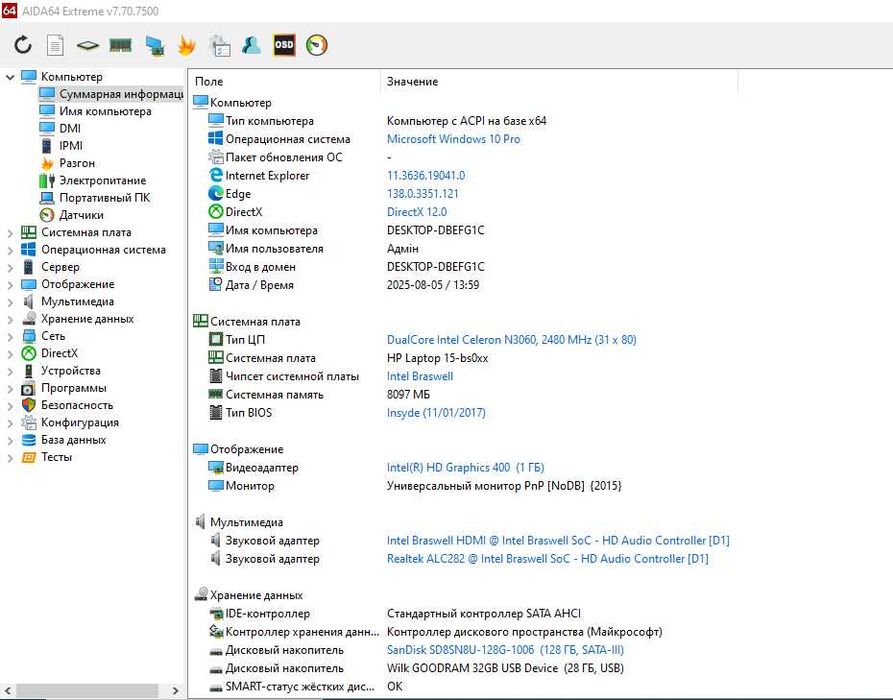Viewport: 893px width, 700px height.
Task: Open the Электропитание tree item
Action: pos(93,181)
